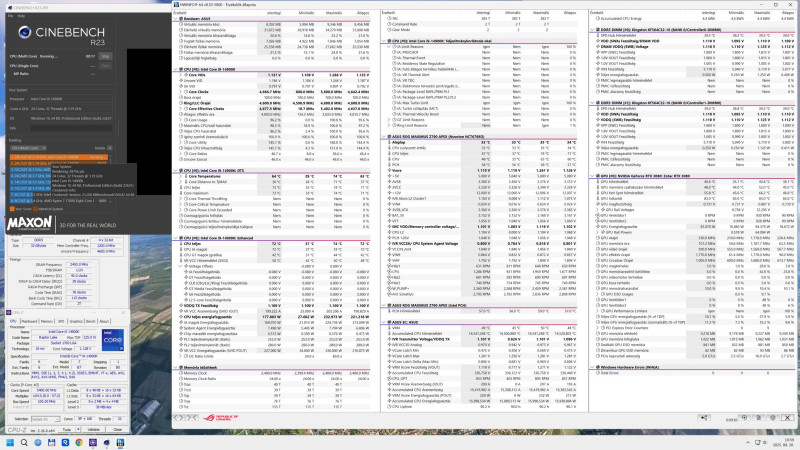Screen dimensions: 800x450
Task: Stop the CPU (Multi Core) test in Cinebench
Action: point(105,57)
